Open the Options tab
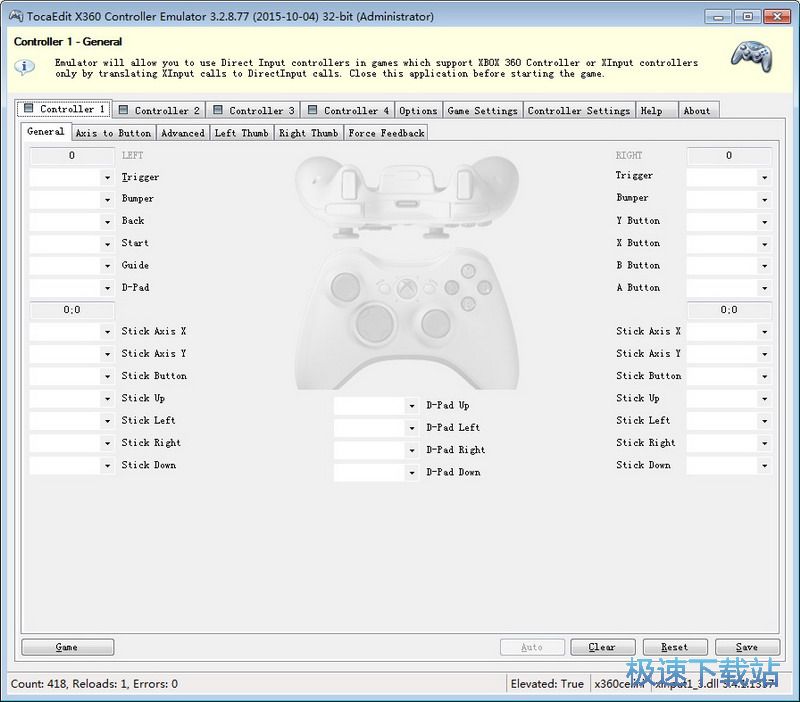The image size is (800, 702). coord(418,110)
